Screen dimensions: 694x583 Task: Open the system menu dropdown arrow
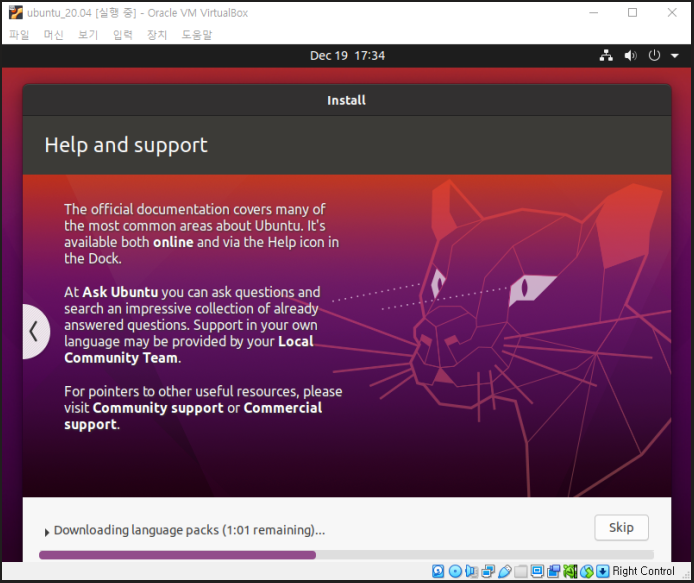(675, 56)
